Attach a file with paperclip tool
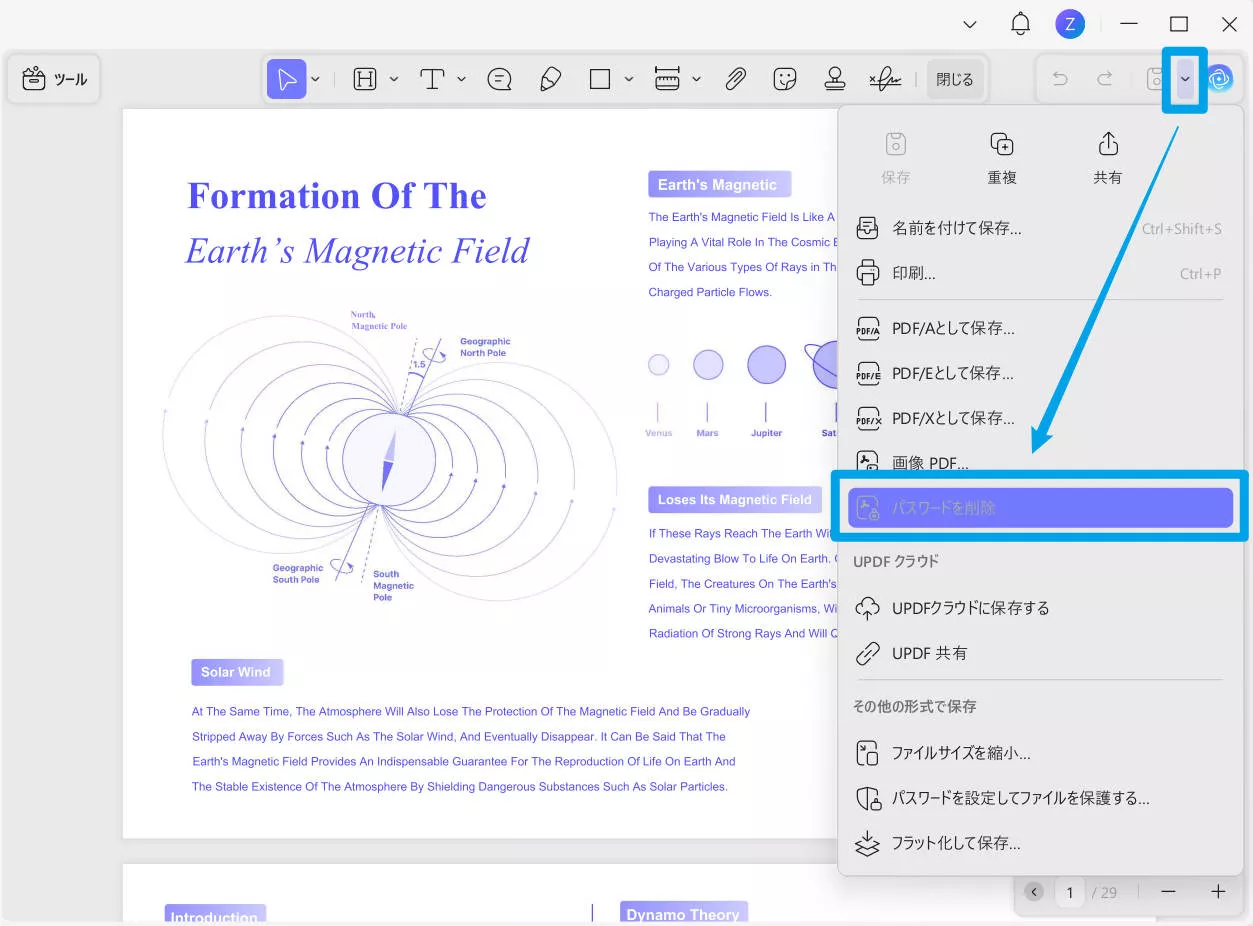 (x=736, y=79)
